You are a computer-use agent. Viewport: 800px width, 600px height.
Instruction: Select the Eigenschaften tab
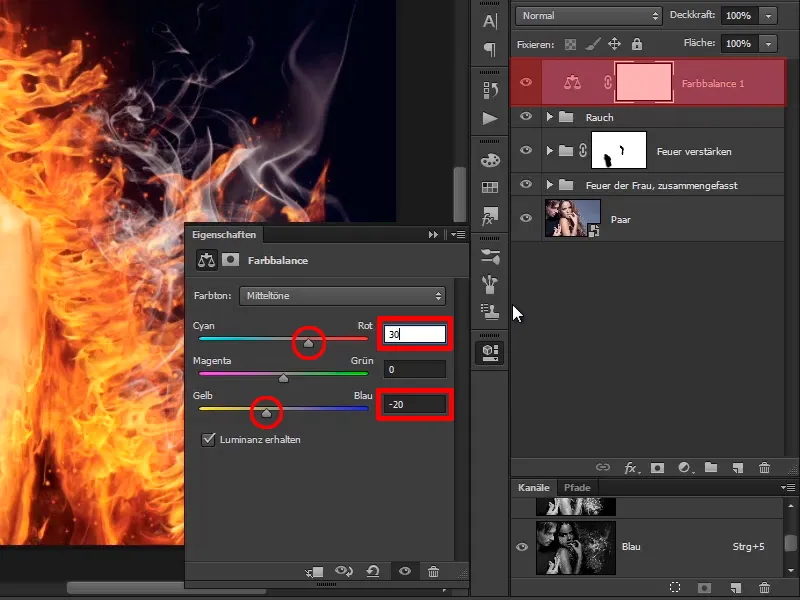pyautogui.click(x=224, y=235)
